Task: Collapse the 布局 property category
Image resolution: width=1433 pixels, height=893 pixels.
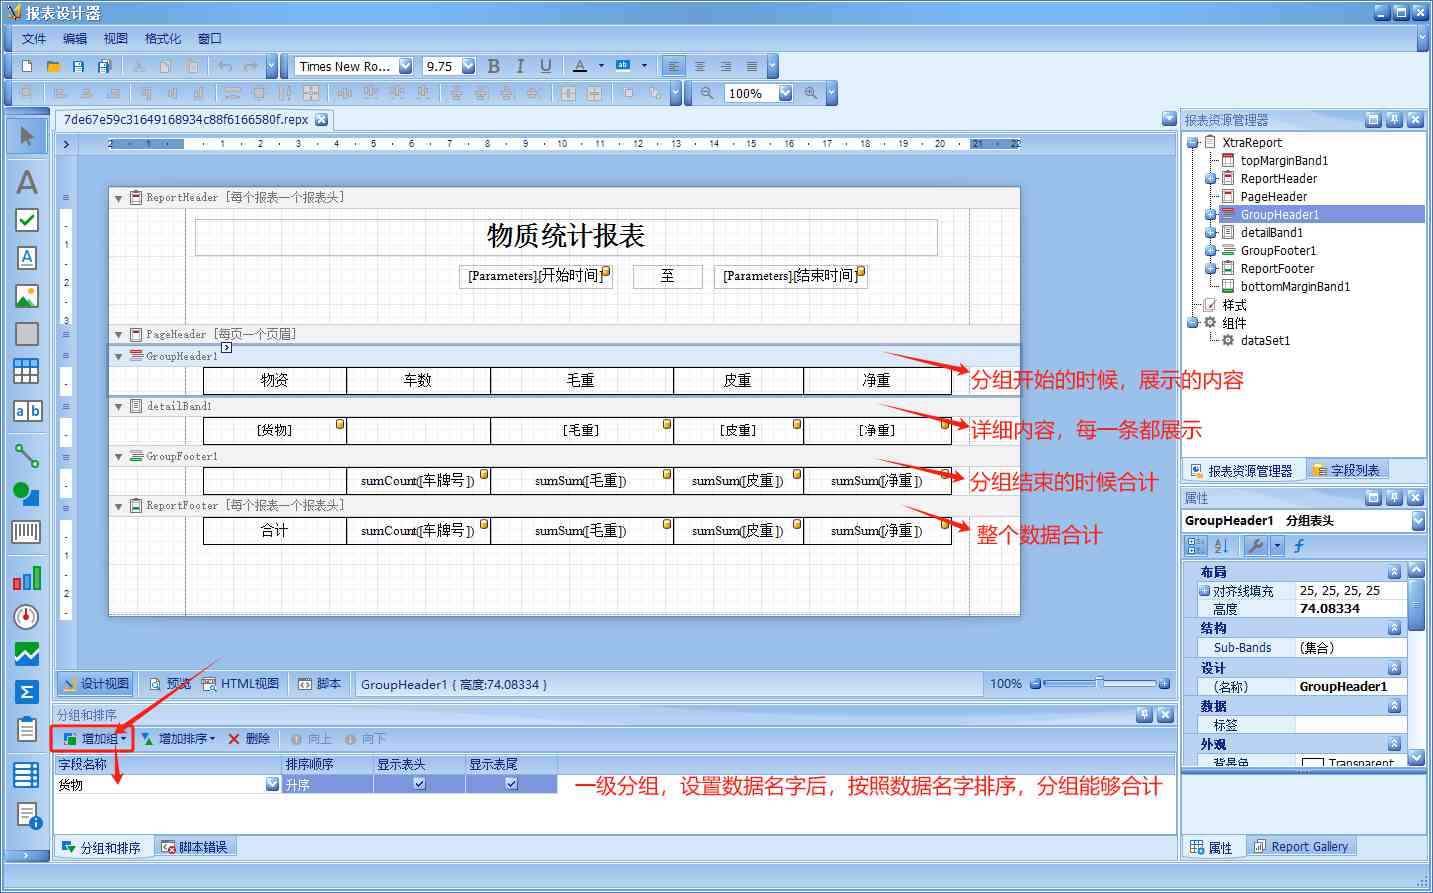Action: click(x=1394, y=572)
